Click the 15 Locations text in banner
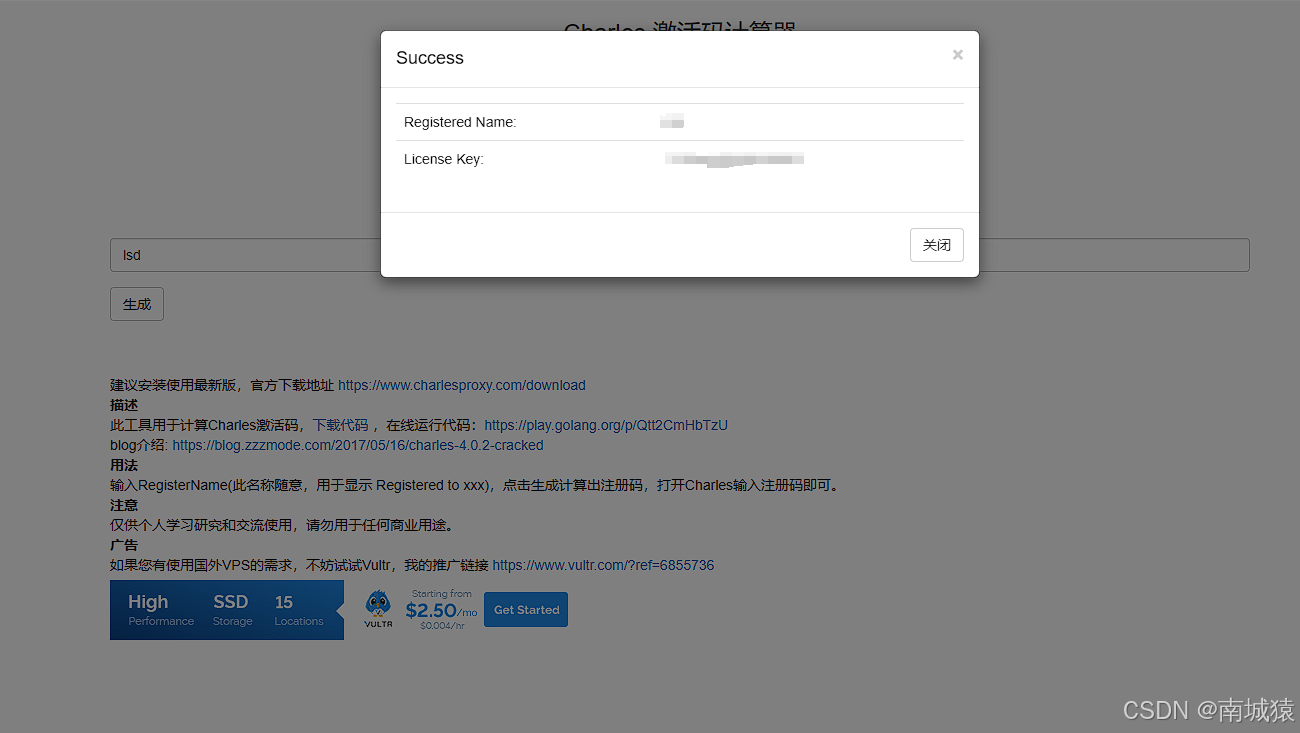The image size is (1300, 733). [299, 610]
